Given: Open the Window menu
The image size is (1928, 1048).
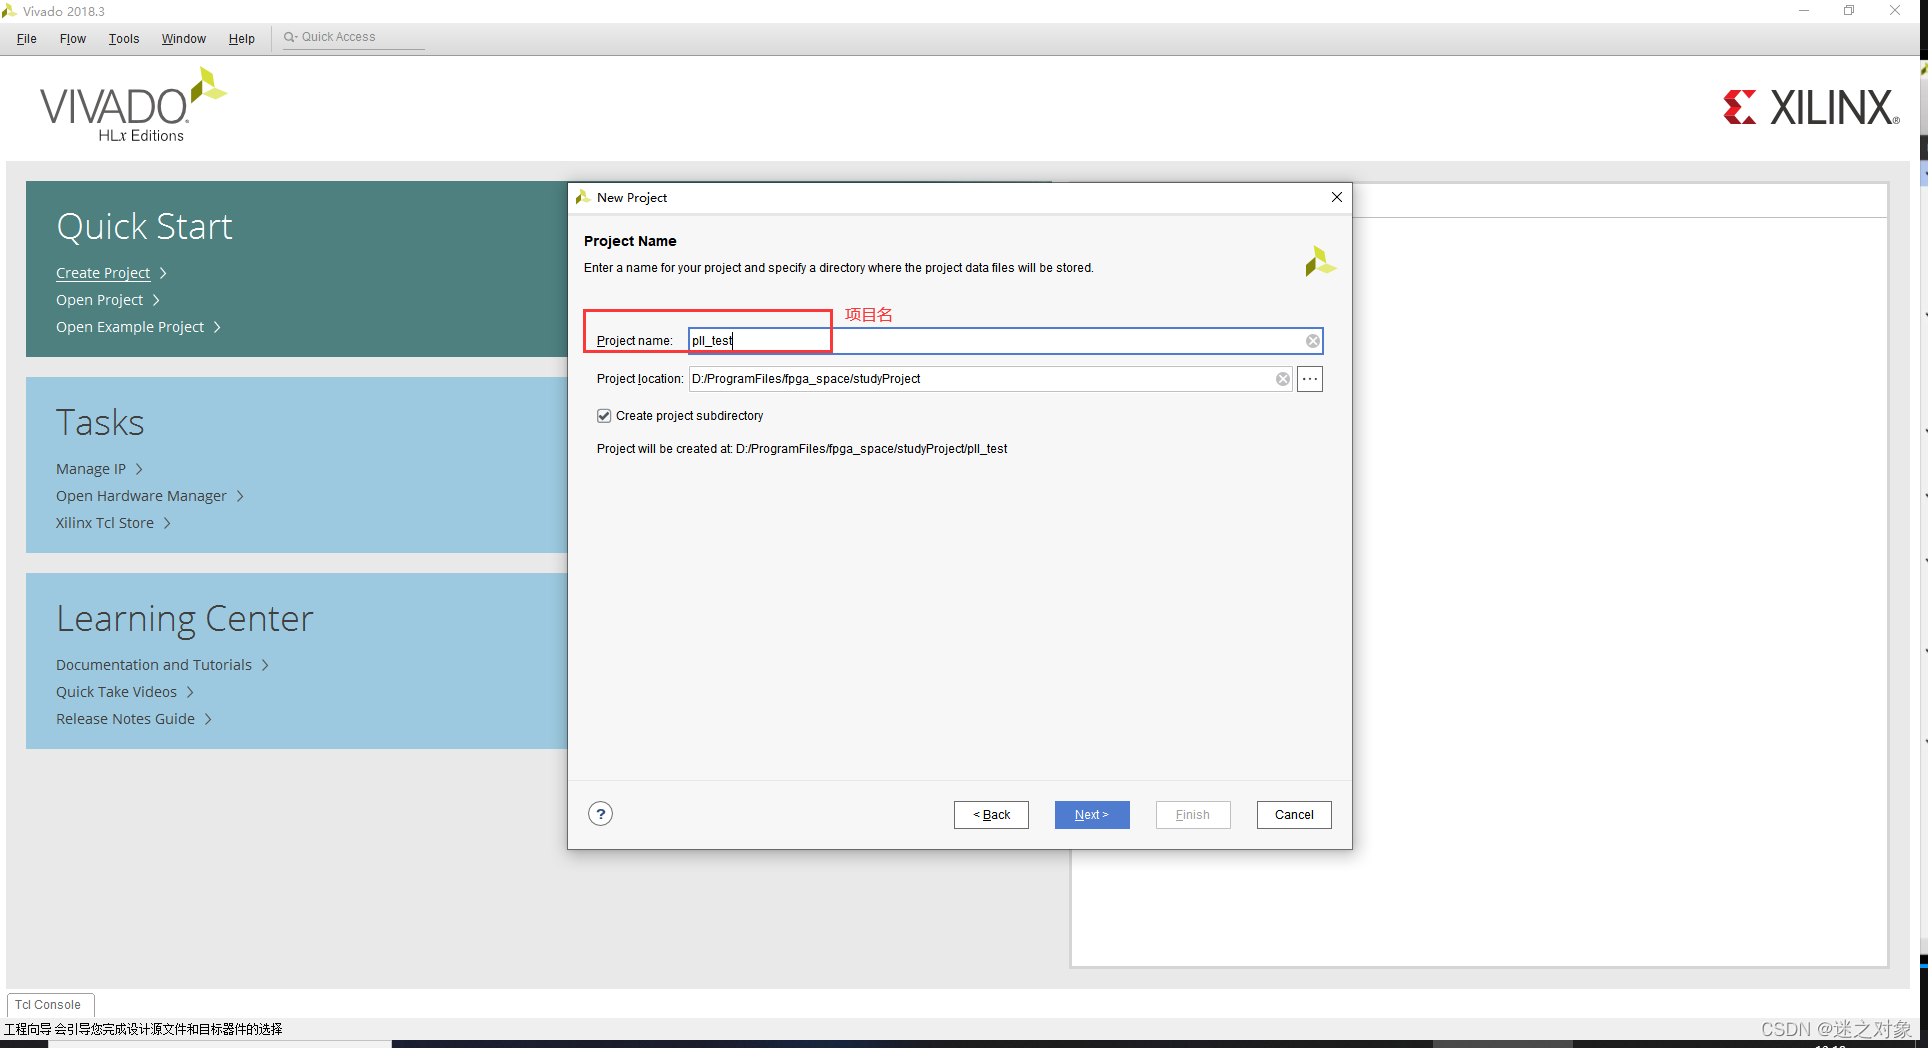Looking at the screenshot, I should (184, 39).
